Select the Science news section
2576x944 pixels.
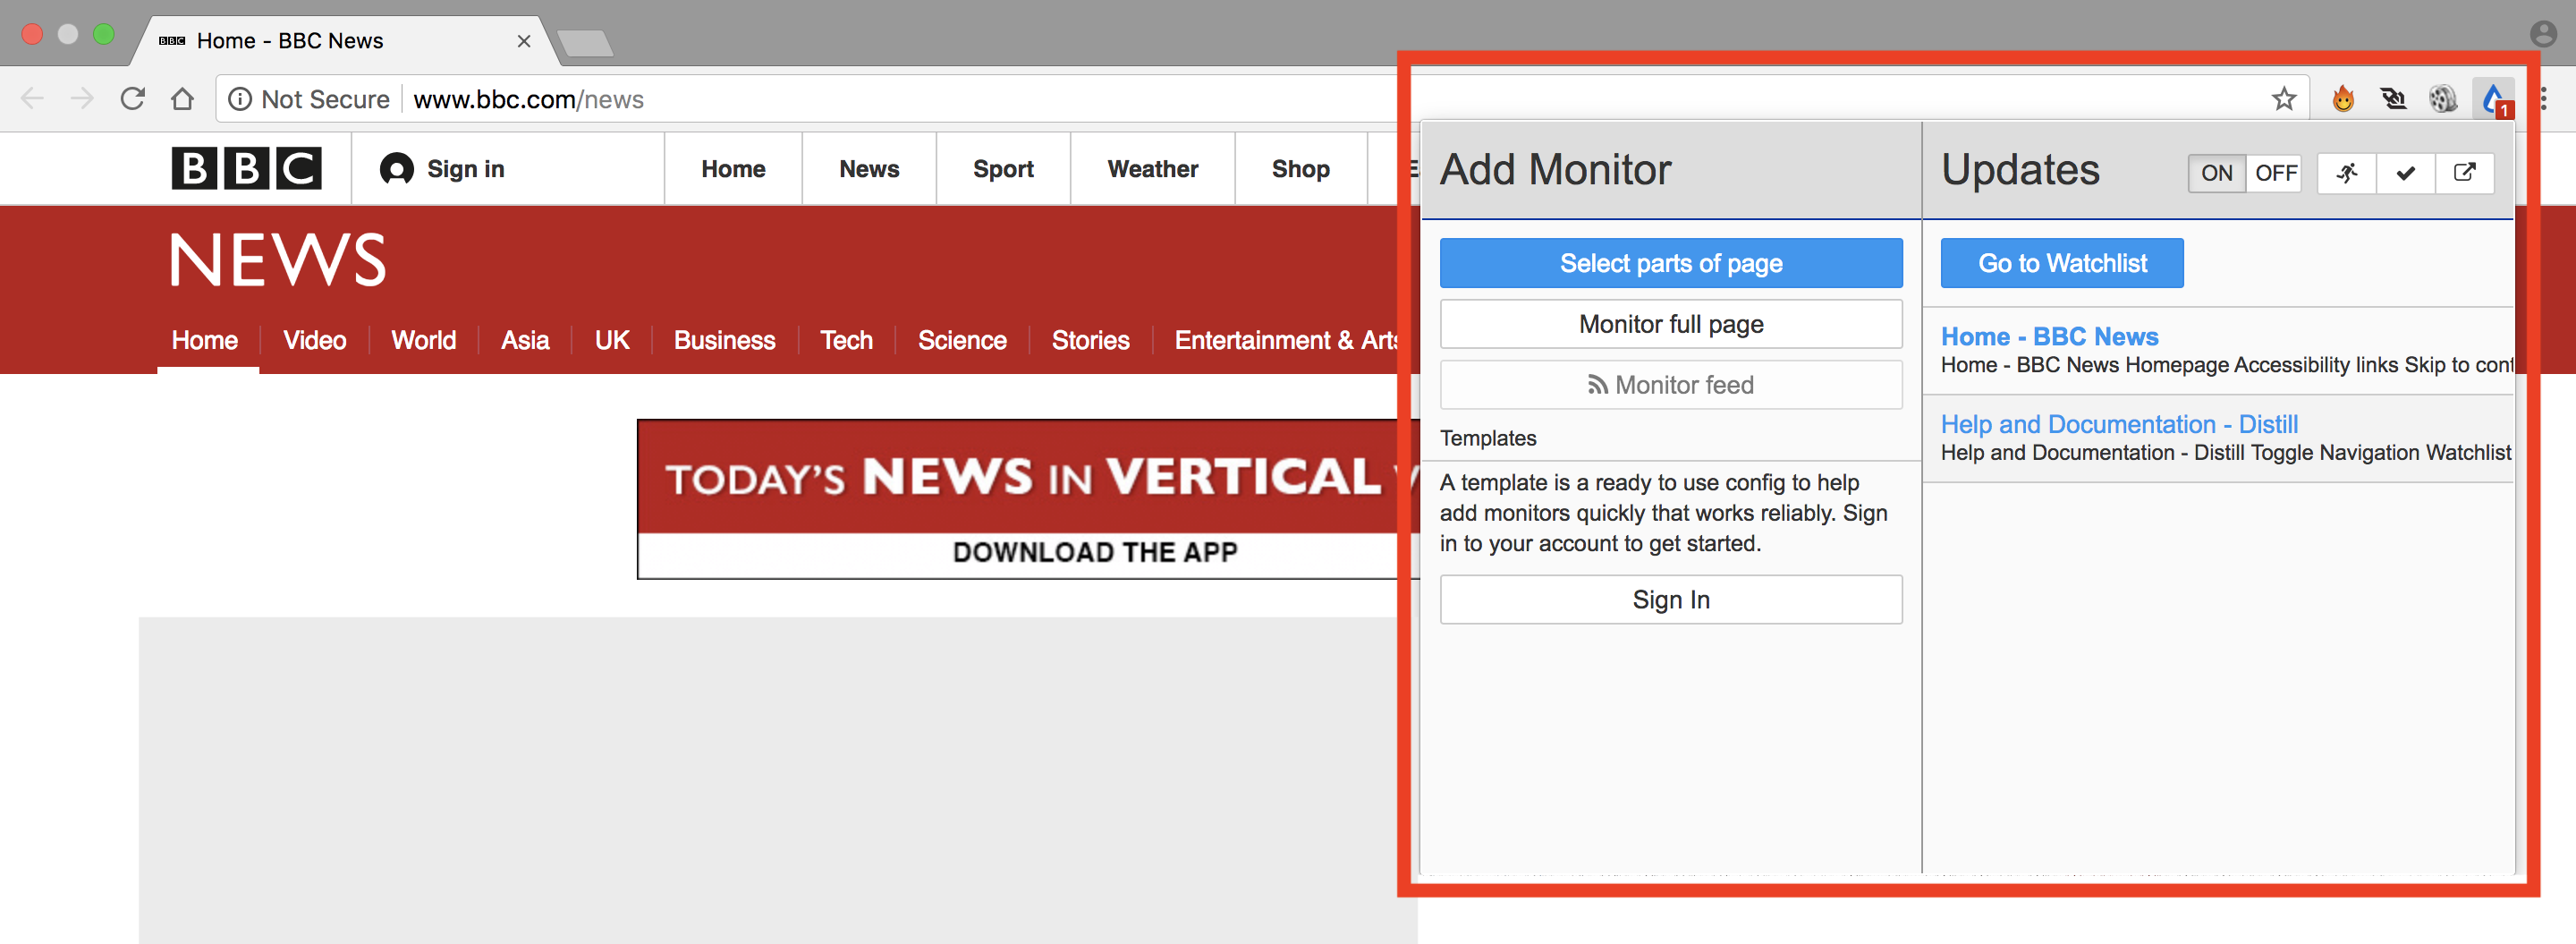[962, 340]
